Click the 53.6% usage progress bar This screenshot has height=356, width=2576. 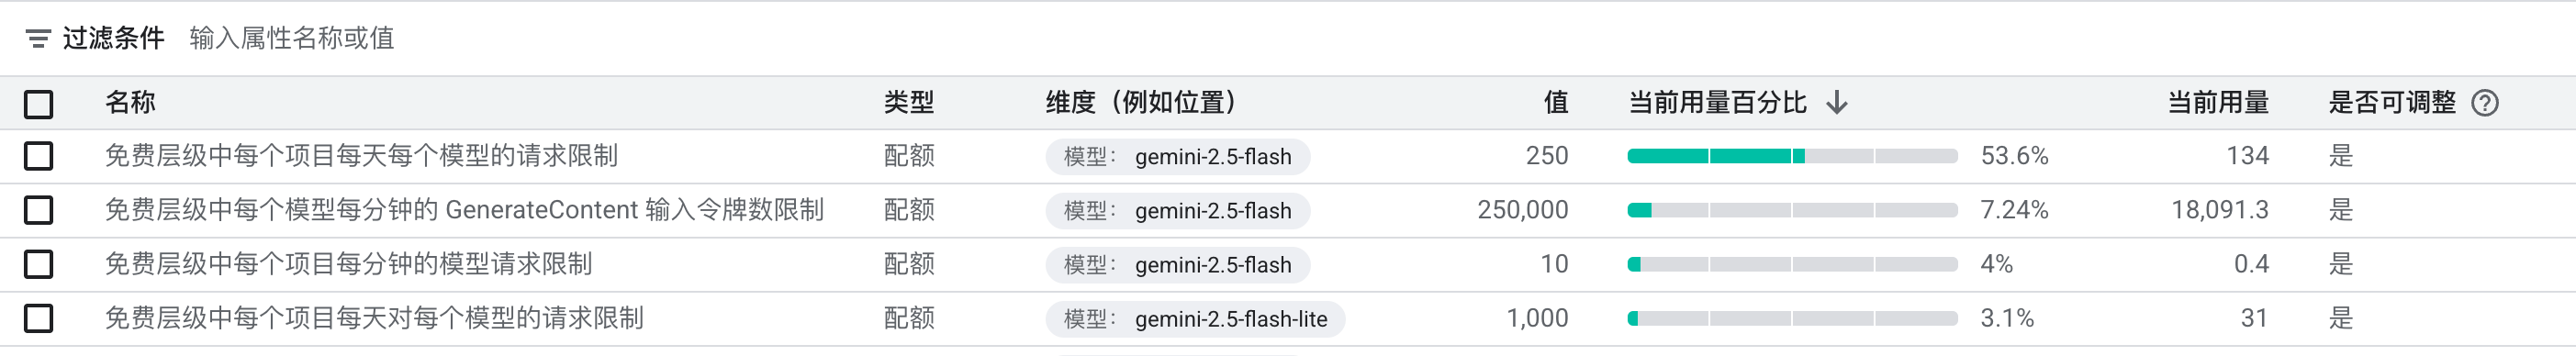(x=1792, y=156)
